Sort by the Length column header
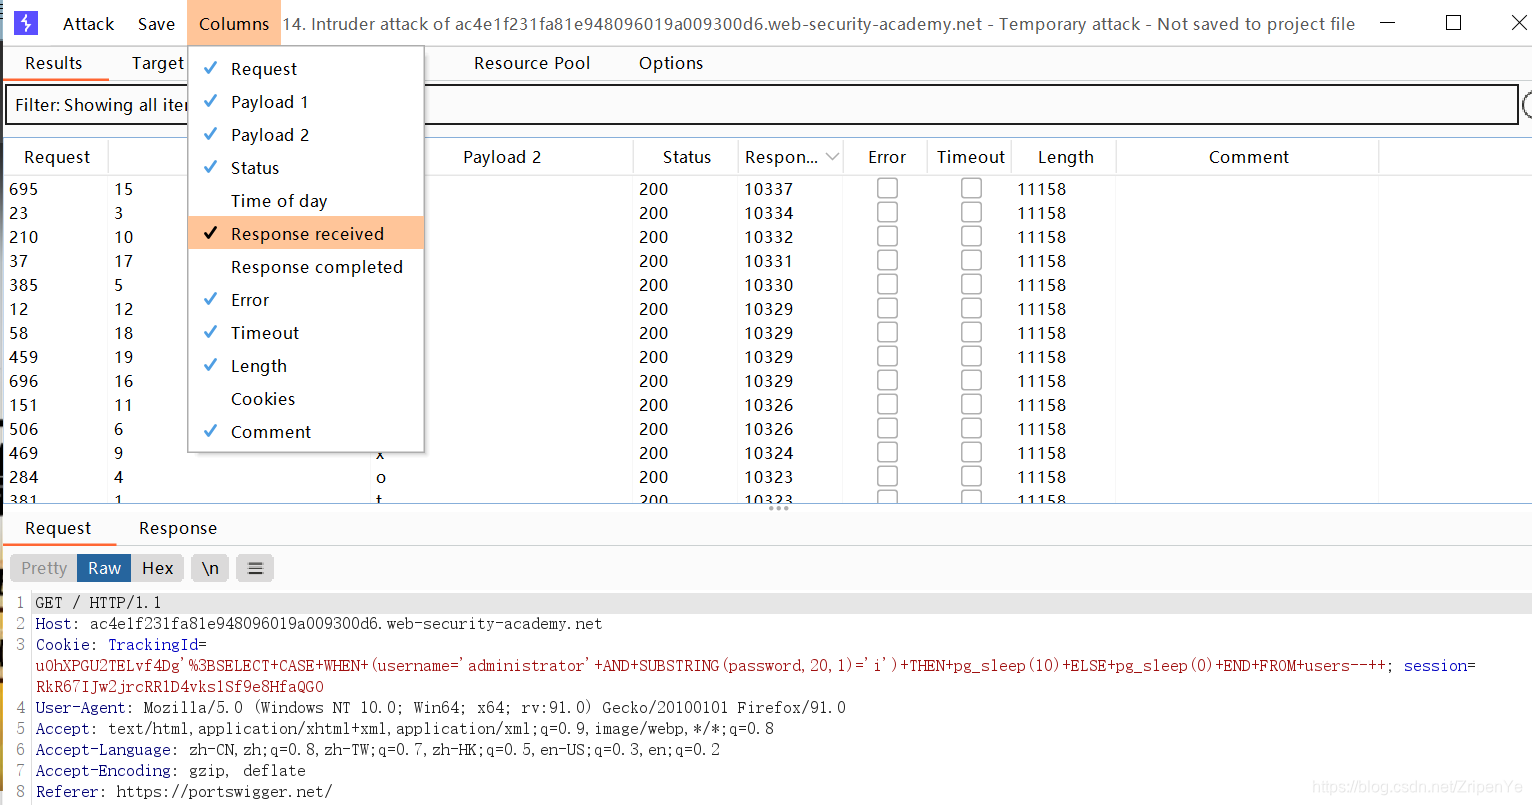The height and width of the screenshot is (805, 1532). tap(1066, 157)
